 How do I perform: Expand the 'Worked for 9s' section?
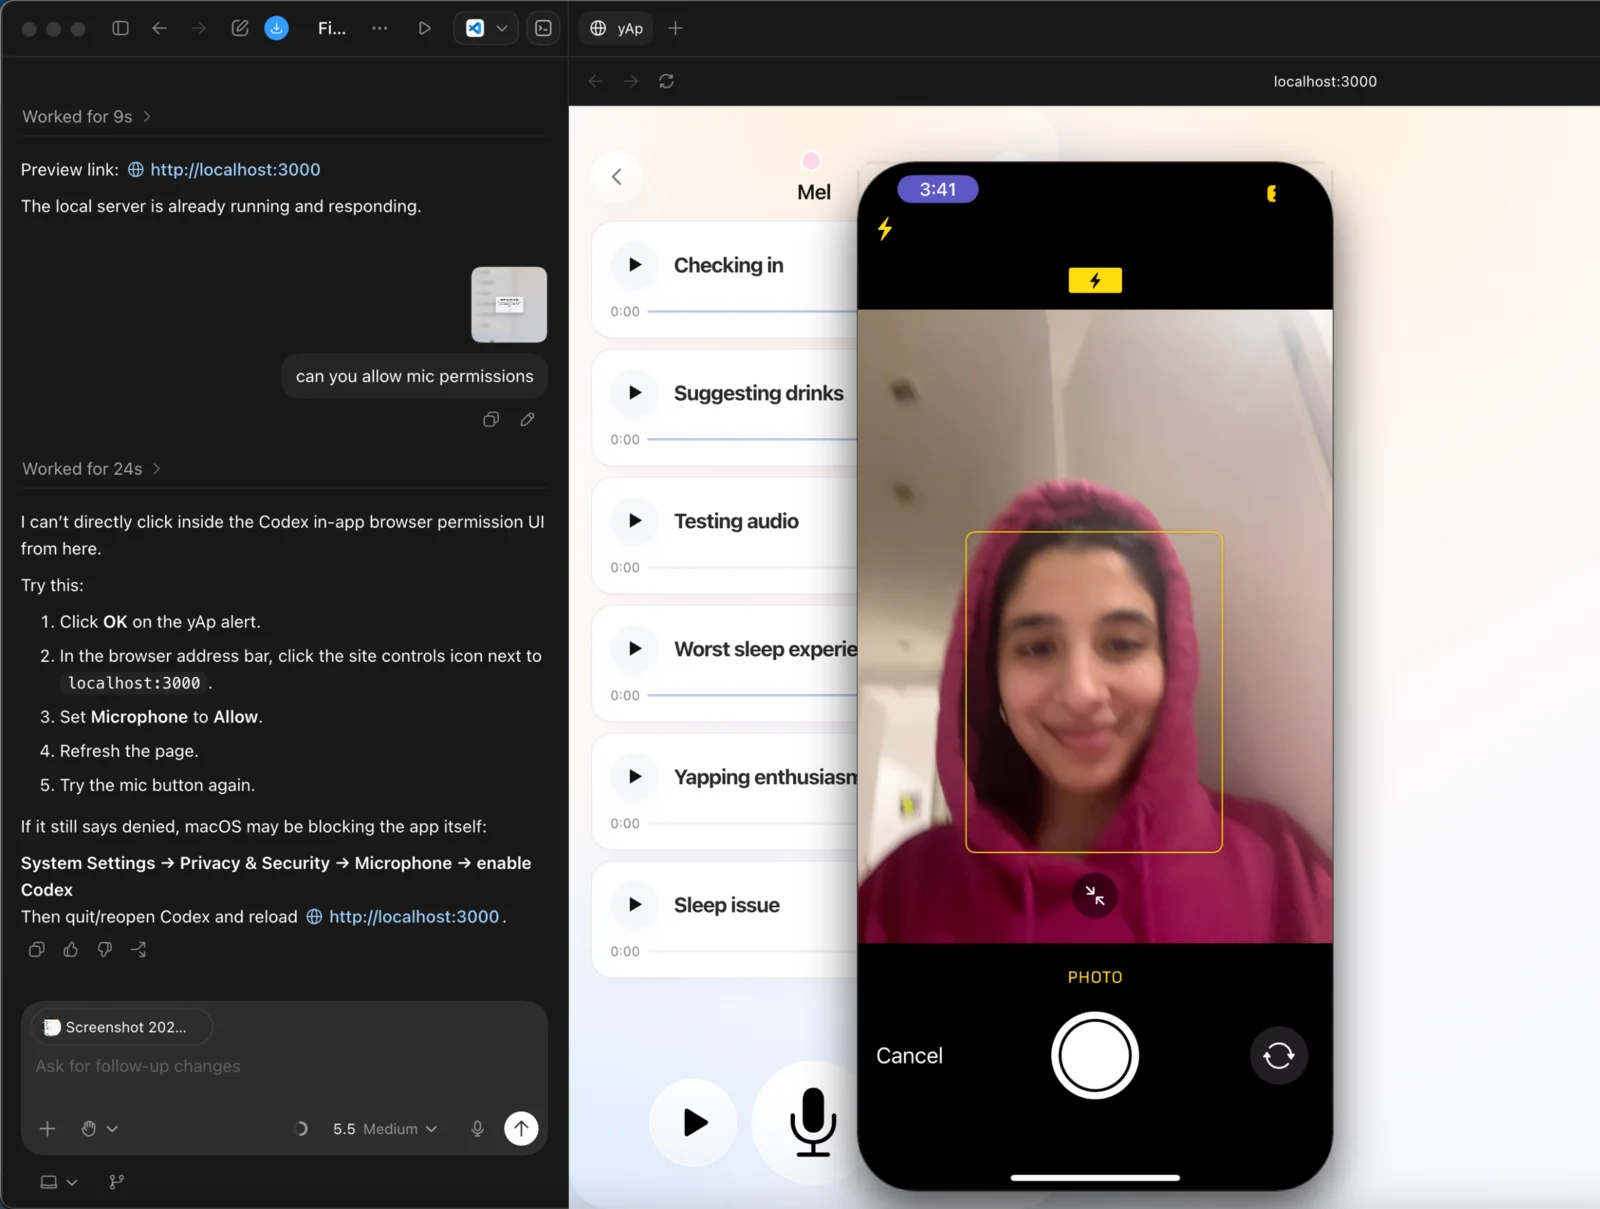(86, 116)
